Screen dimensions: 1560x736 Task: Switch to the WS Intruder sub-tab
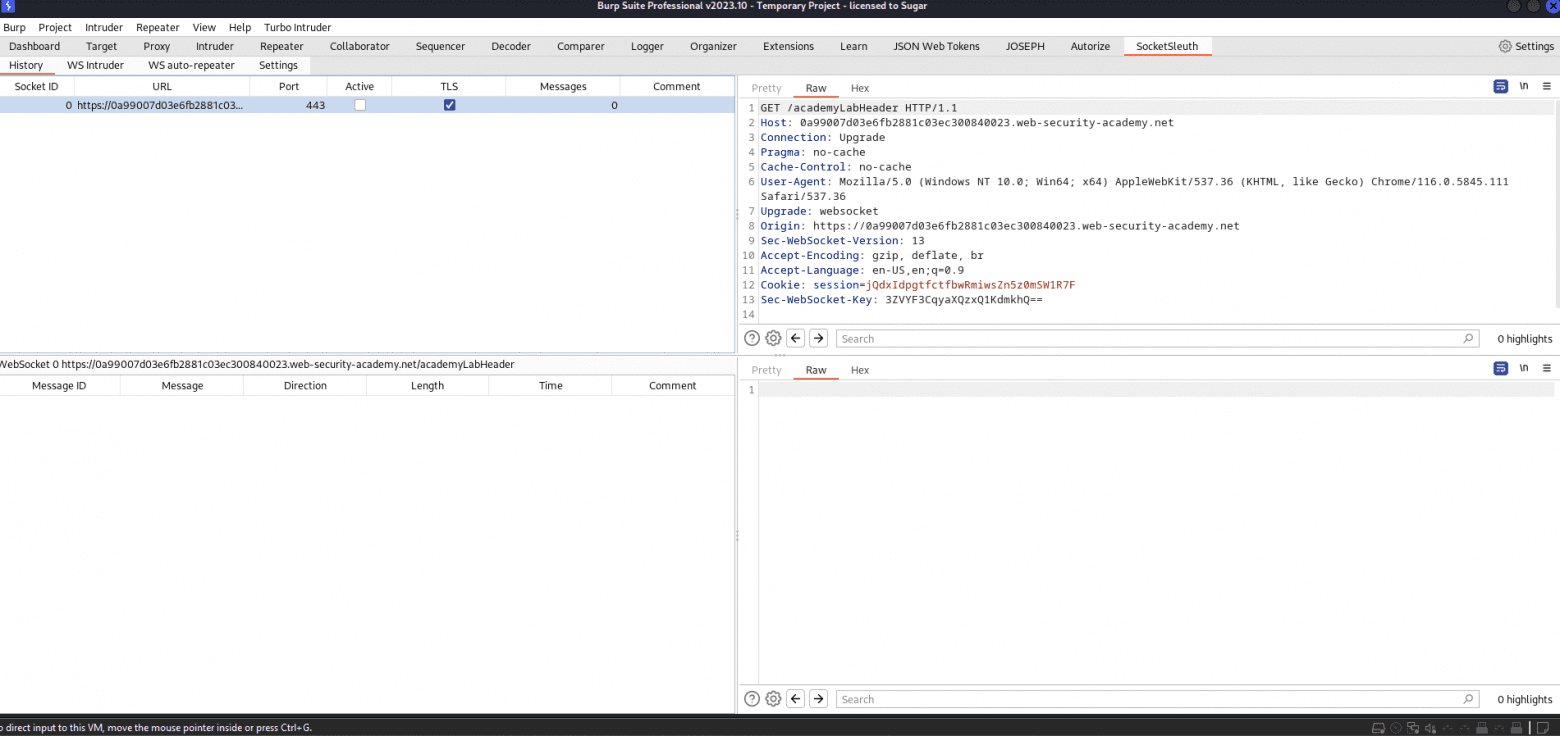[x=95, y=65]
